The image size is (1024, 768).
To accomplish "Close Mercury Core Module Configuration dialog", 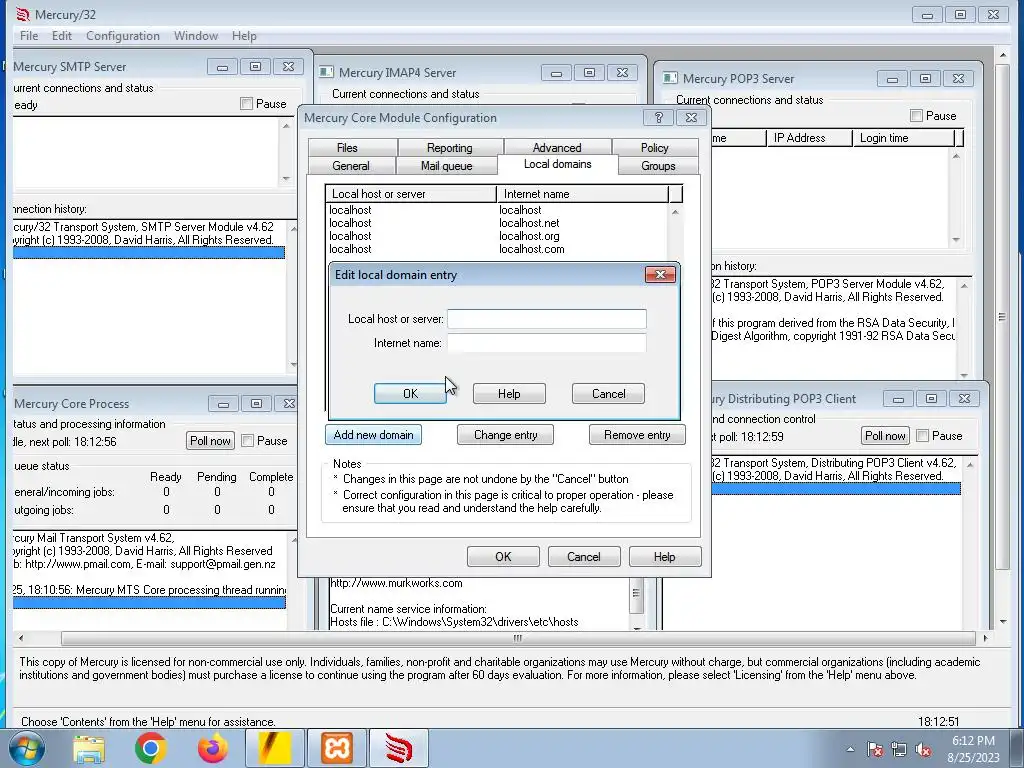I will click(x=691, y=118).
